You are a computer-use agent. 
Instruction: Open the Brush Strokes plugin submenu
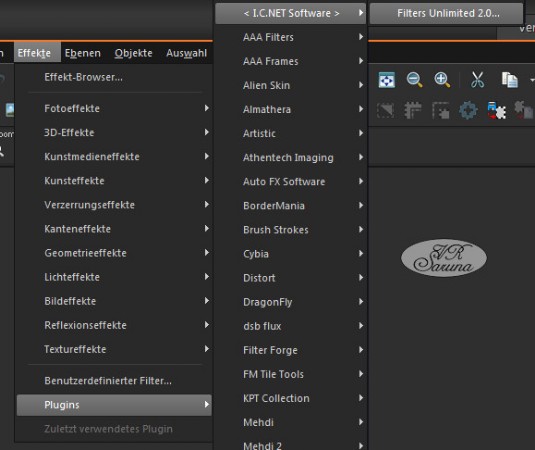(x=291, y=230)
